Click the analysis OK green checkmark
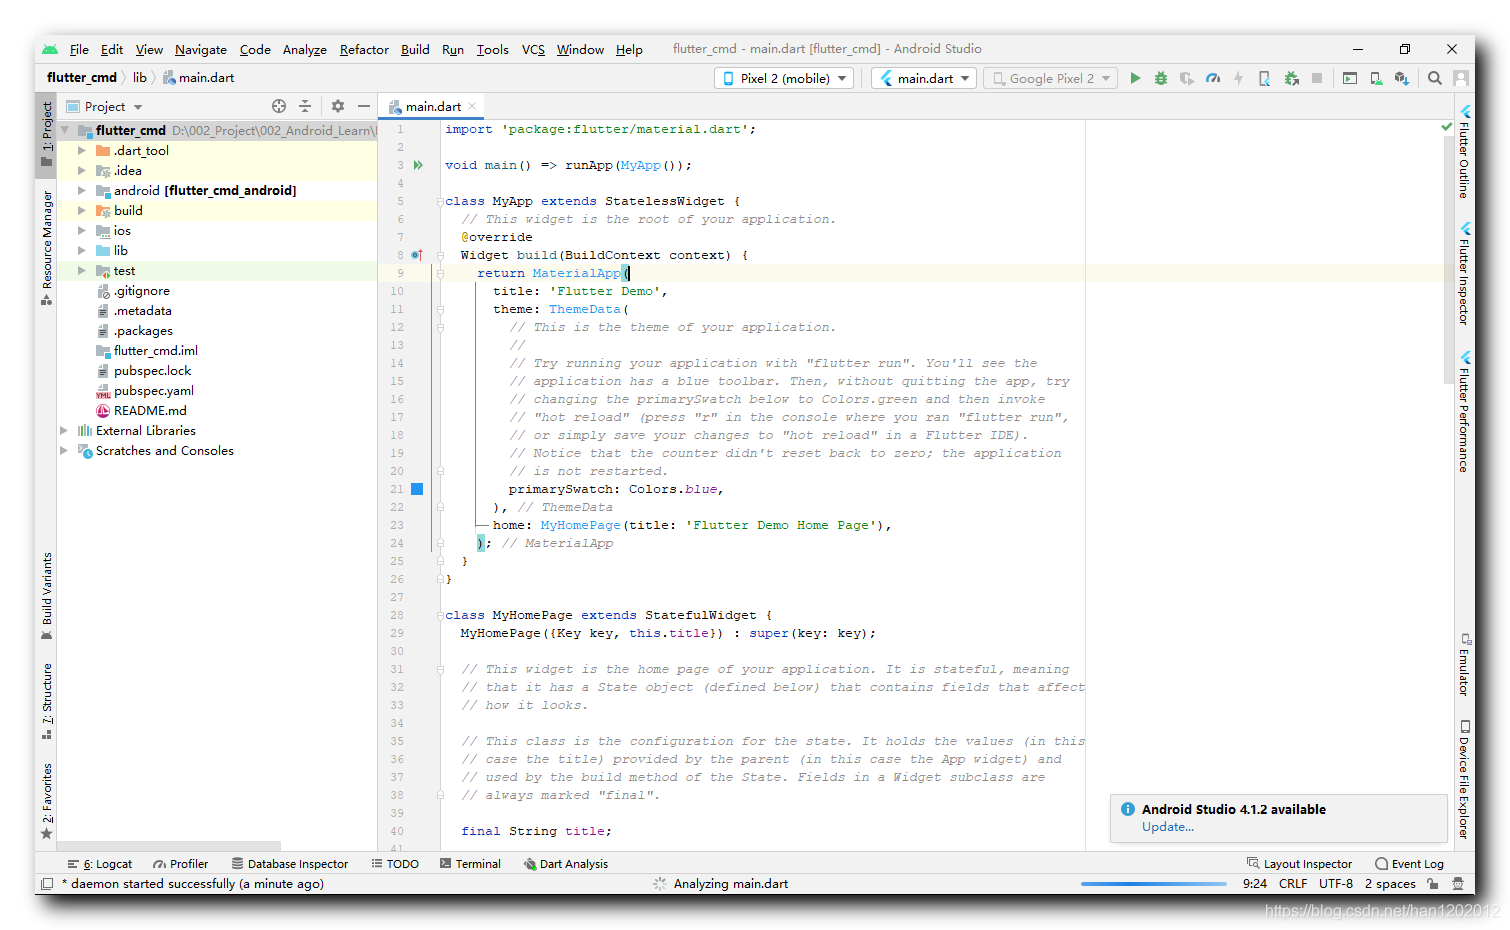This screenshot has width=1510, height=930. 1446,127
